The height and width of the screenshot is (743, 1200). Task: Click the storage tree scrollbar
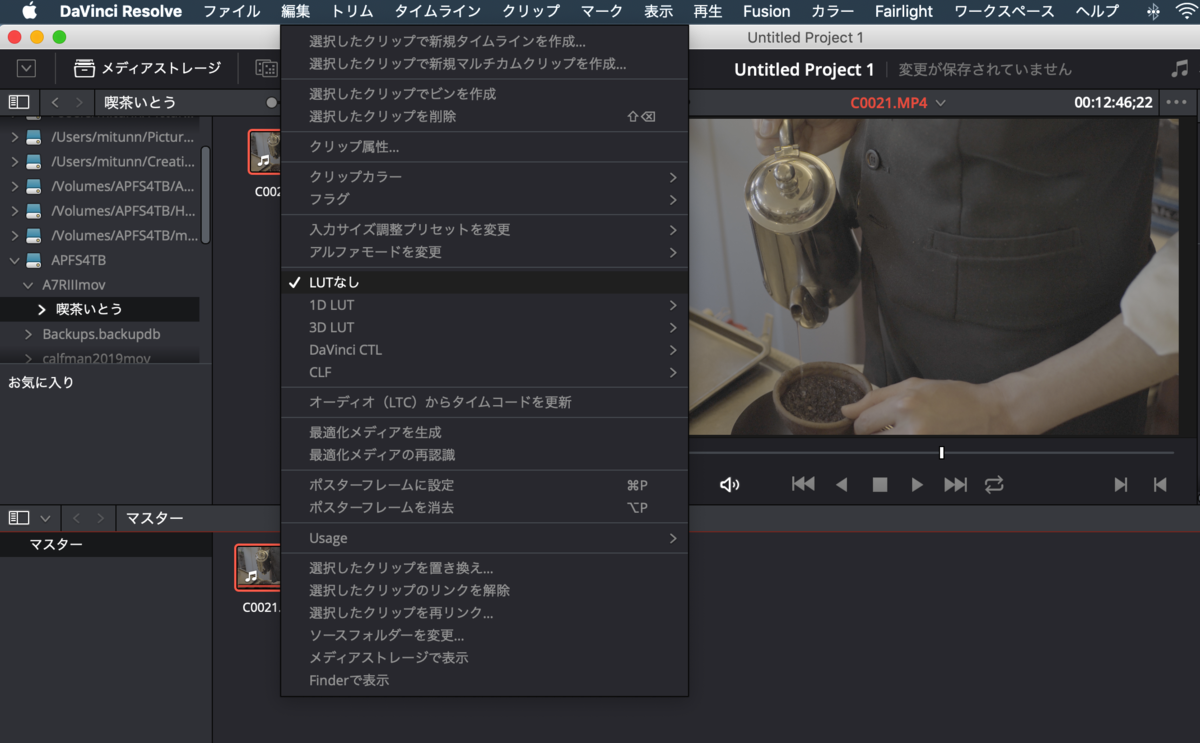205,194
